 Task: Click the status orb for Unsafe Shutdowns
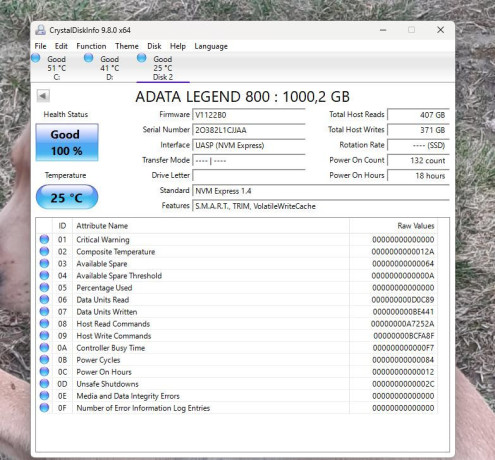coord(44,383)
